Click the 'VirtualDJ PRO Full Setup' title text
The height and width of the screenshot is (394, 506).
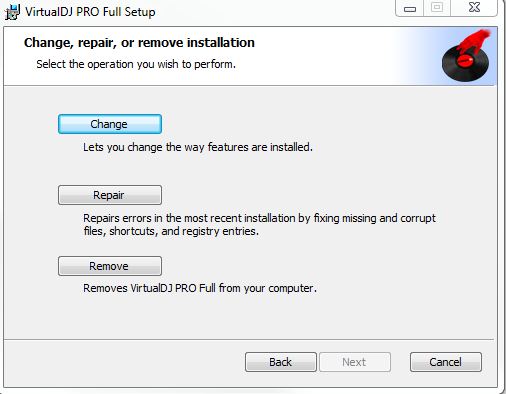pyautogui.click(x=90, y=12)
